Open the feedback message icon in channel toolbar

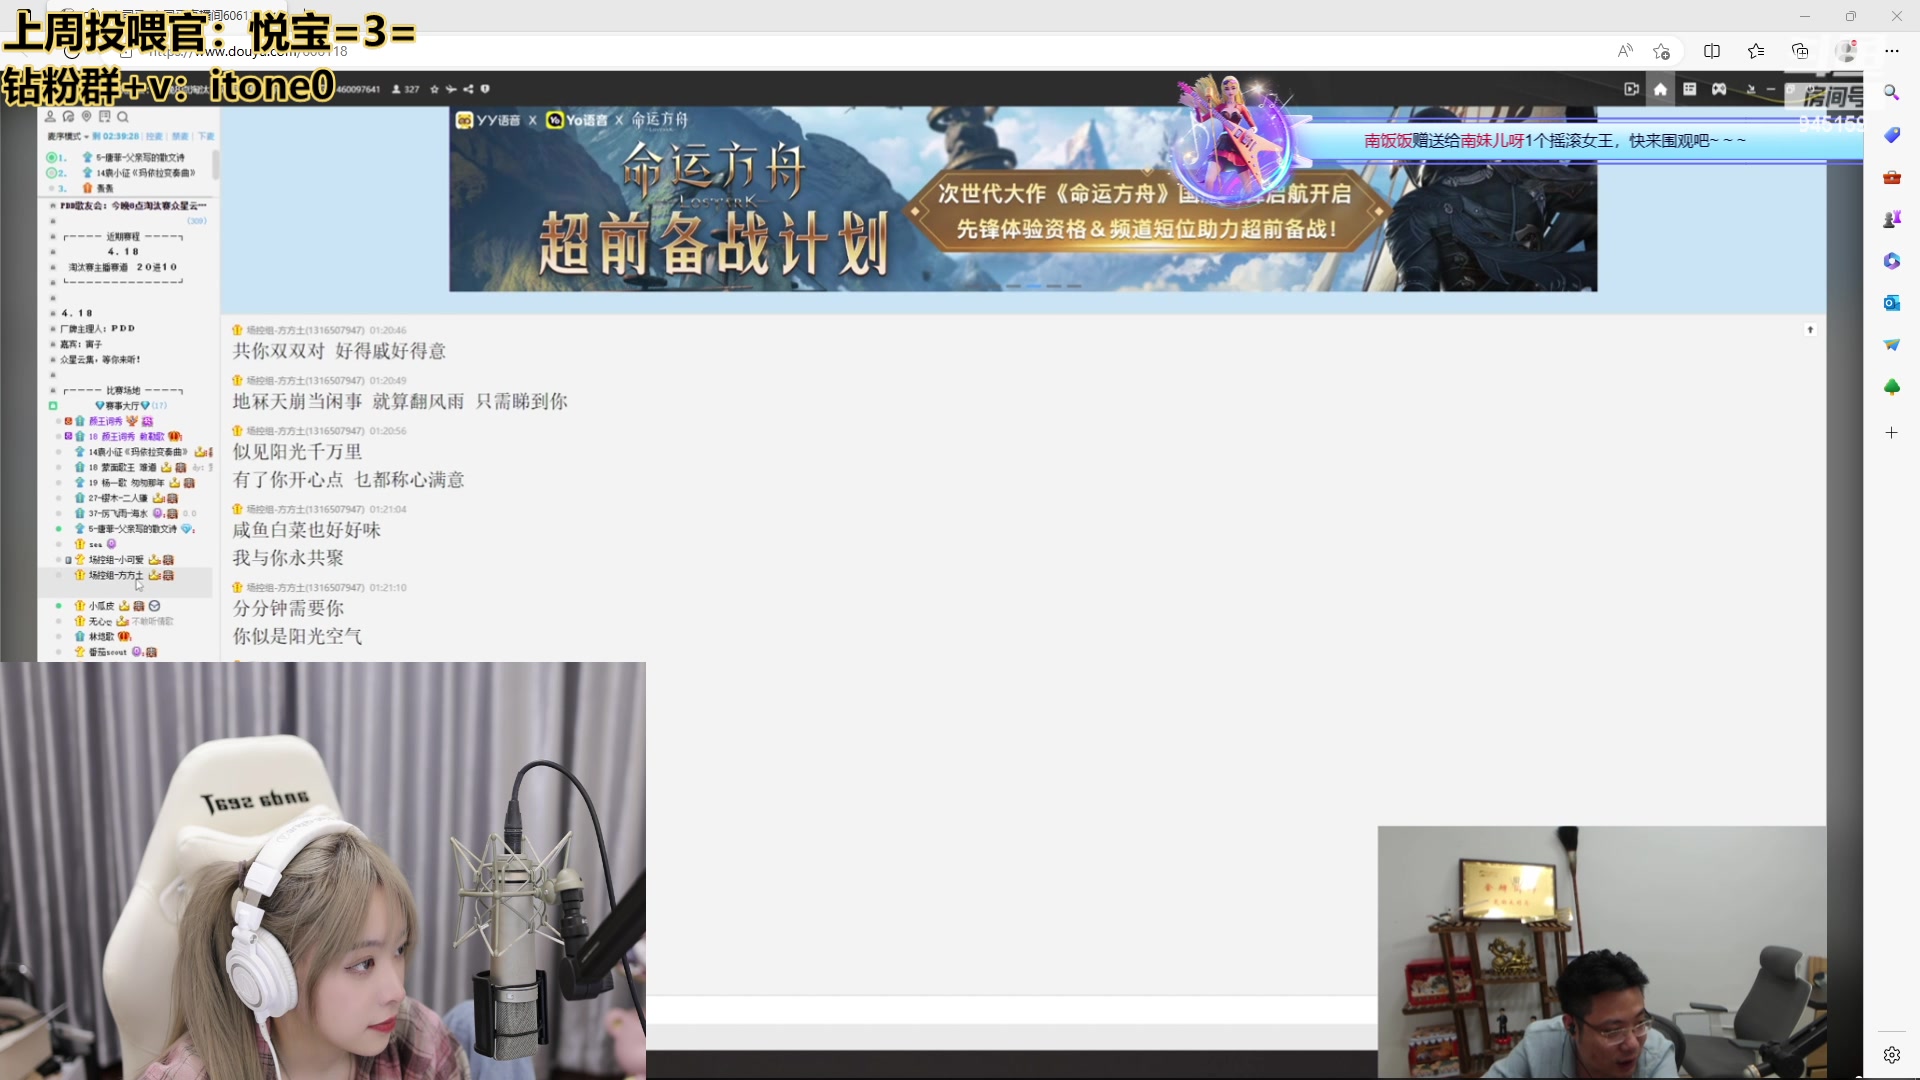tap(104, 117)
